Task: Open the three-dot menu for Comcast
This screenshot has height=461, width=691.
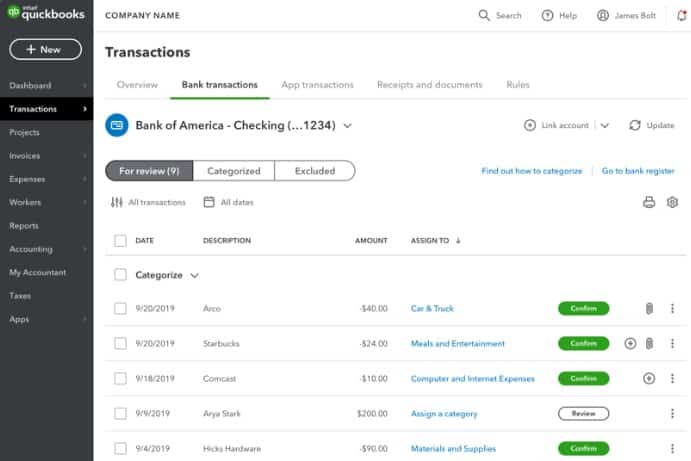Action: pyautogui.click(x=672, y=378)
